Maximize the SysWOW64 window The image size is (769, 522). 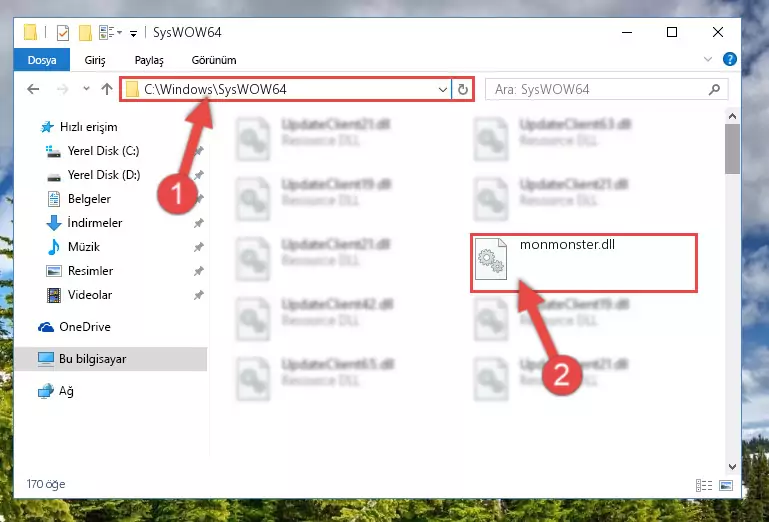coord(672,32)
